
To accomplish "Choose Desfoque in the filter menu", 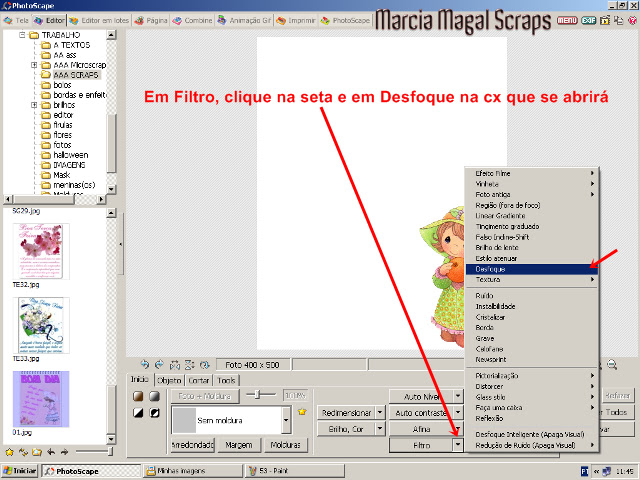I will [532, 269].
